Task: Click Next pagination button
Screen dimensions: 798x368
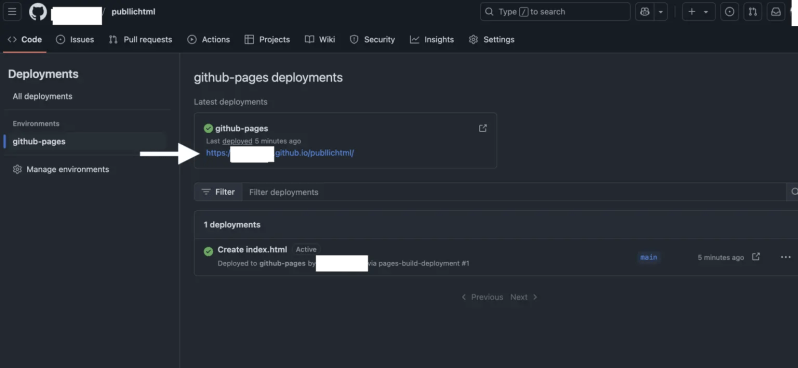Action: (524, 297)
